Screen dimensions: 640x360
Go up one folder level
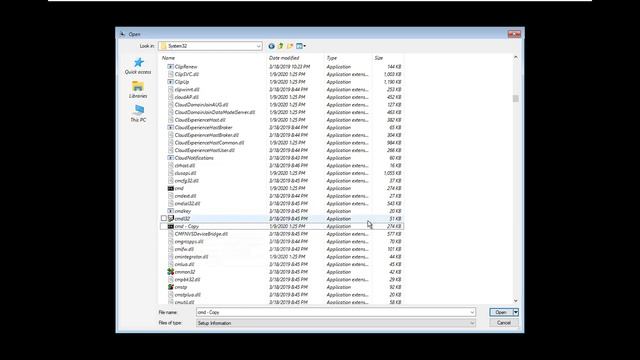(x=280, y=46)
